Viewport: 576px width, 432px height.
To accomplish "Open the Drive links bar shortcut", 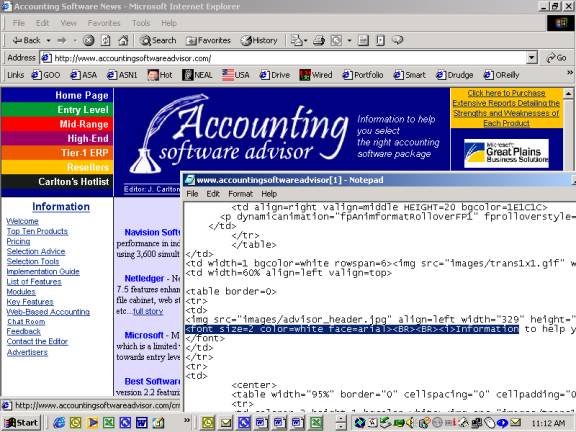I will 275,75.
